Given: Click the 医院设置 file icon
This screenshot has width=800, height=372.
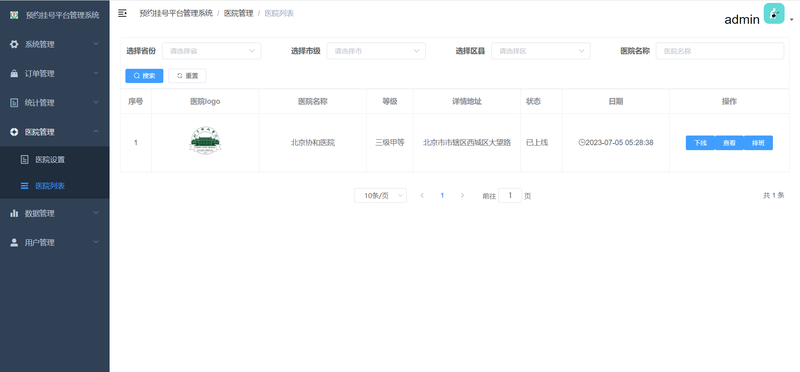Looking at the screenshot, I should tap(24, 160).
